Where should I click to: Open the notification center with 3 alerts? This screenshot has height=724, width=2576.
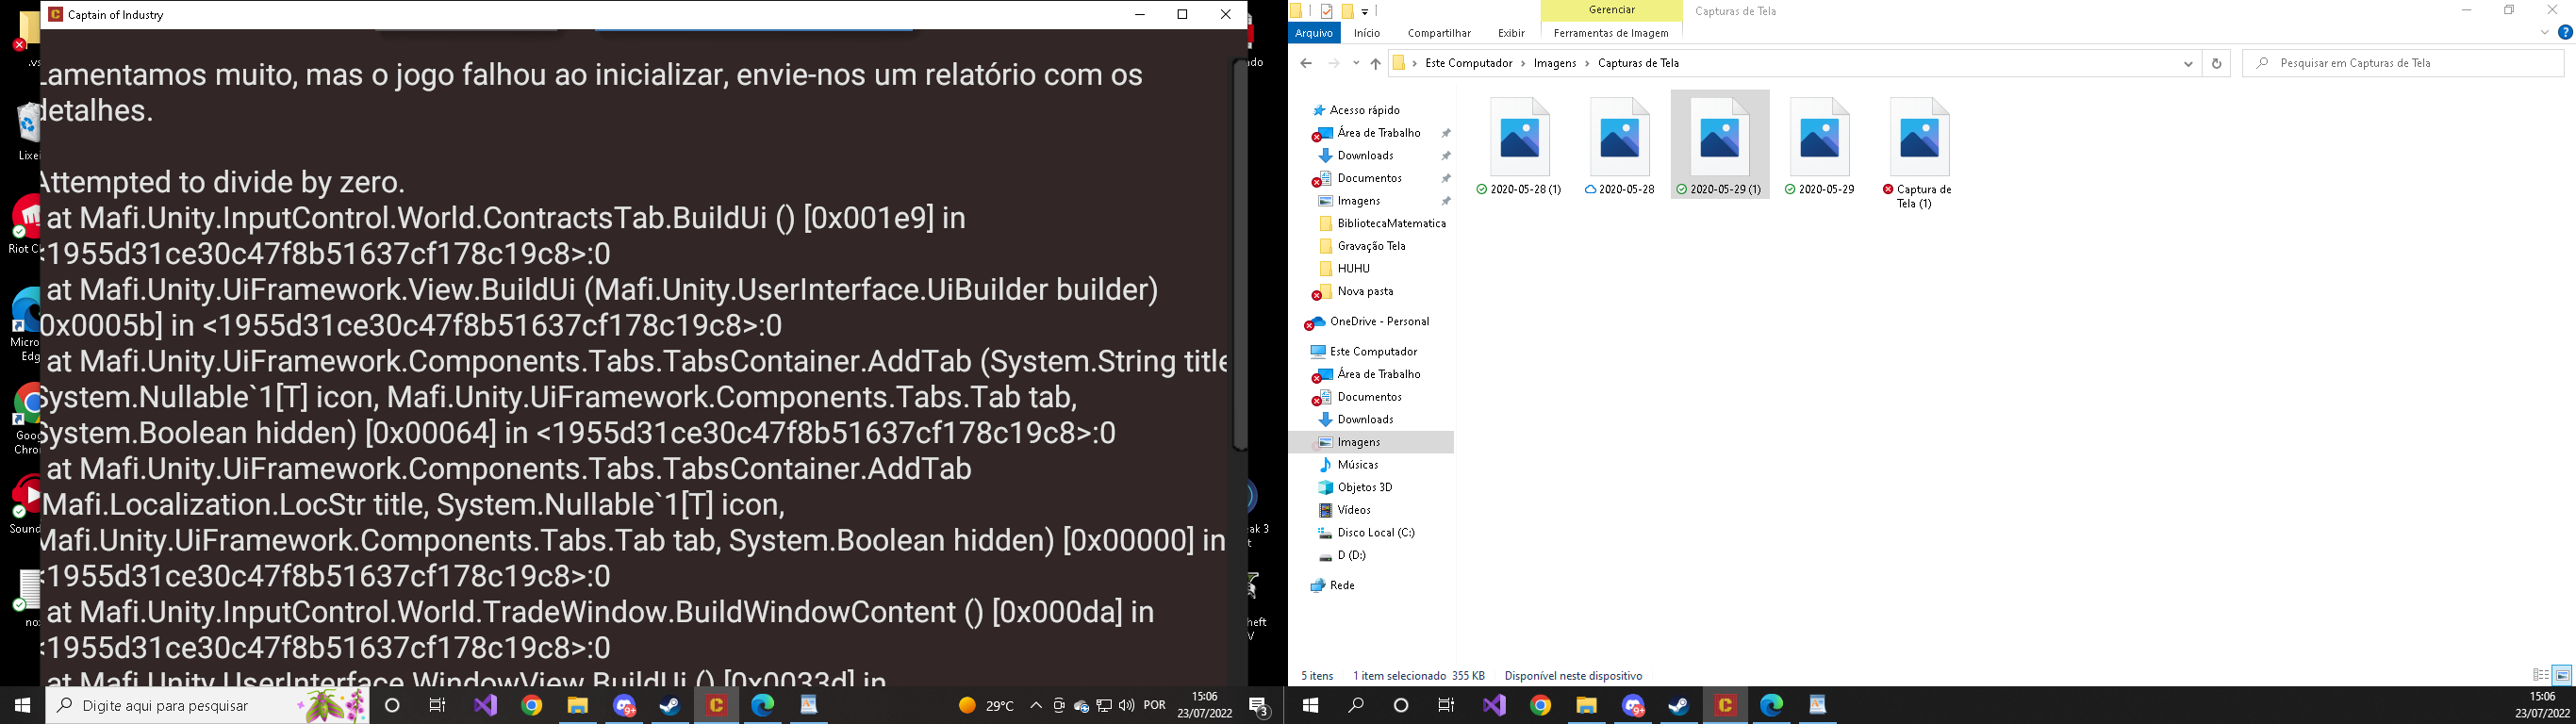[1260, 705]
